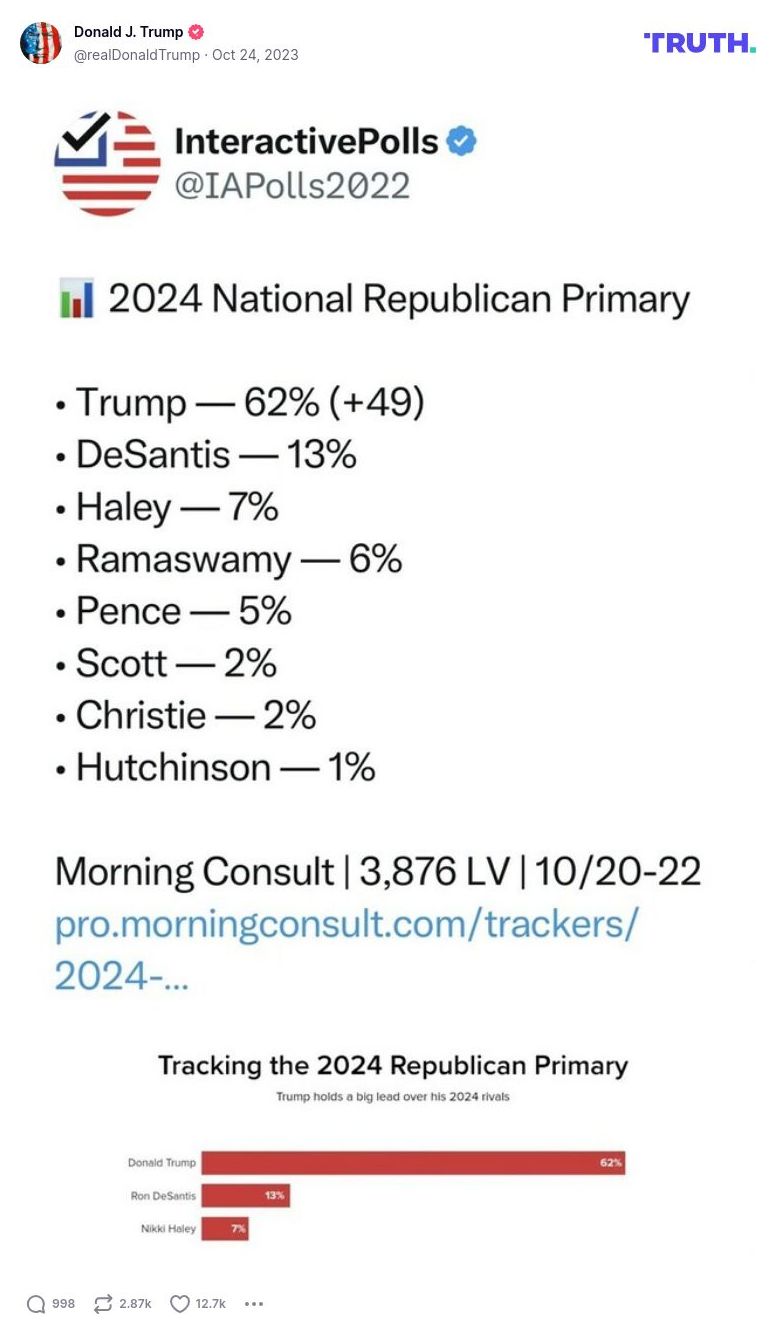The height and width of the screenshot is (1334, 777).
Task: Click the @IAPolls2022 handle
Action: pyautogui.click(x=292, y=185)
